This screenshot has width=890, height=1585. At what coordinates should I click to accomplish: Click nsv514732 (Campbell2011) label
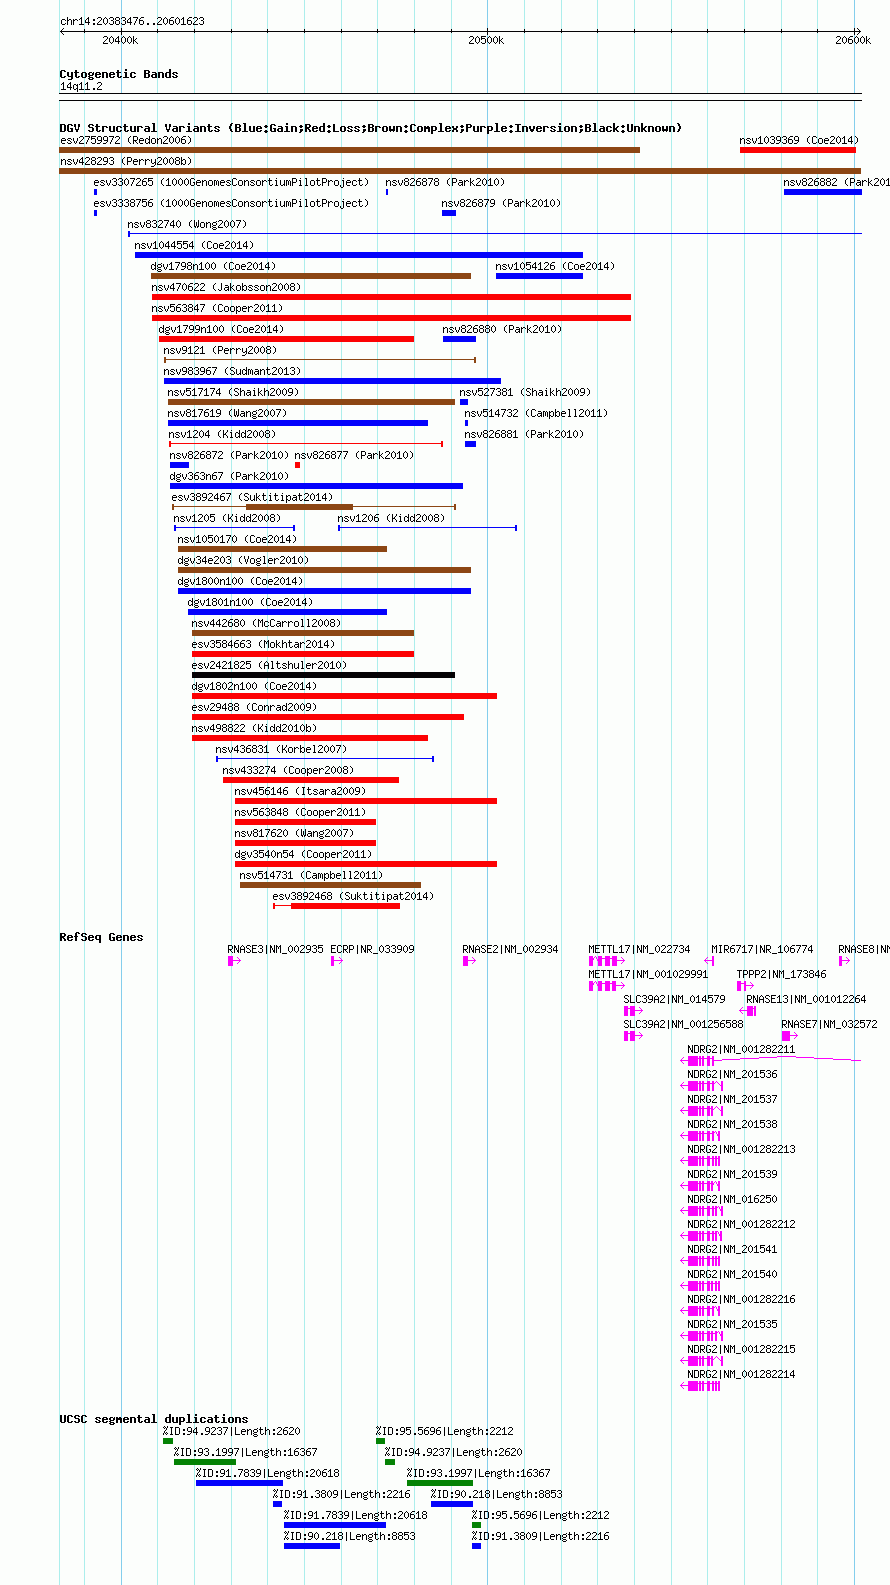(536, 413)
